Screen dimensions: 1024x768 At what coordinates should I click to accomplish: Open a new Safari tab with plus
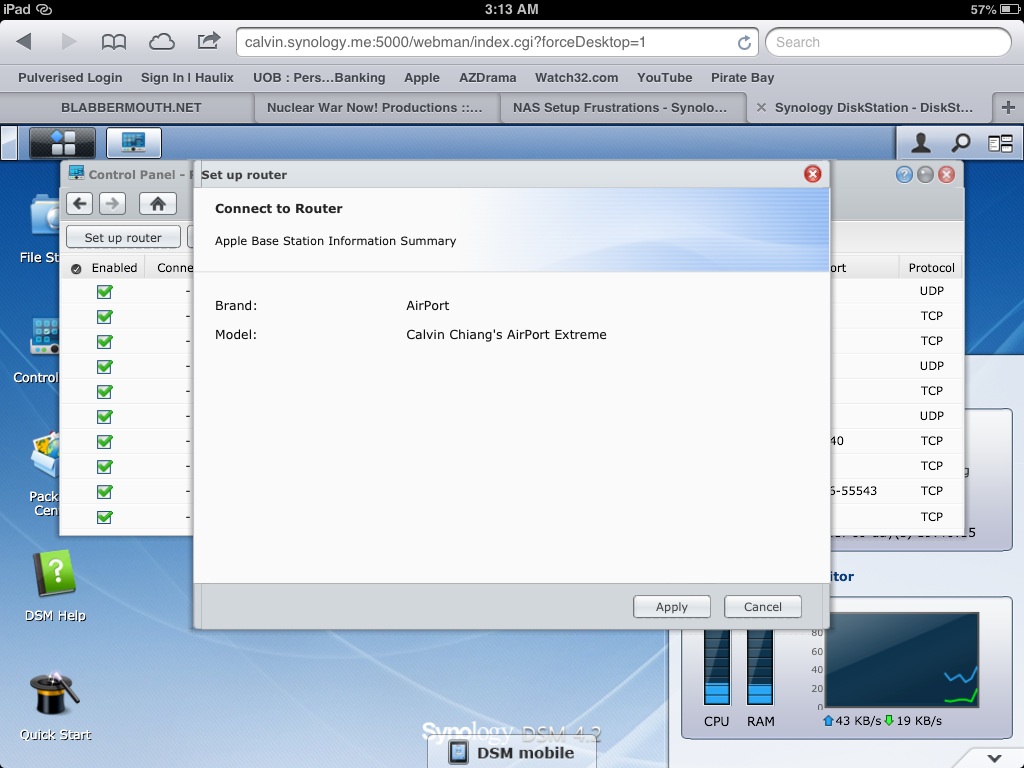[x=1008, y=107]
